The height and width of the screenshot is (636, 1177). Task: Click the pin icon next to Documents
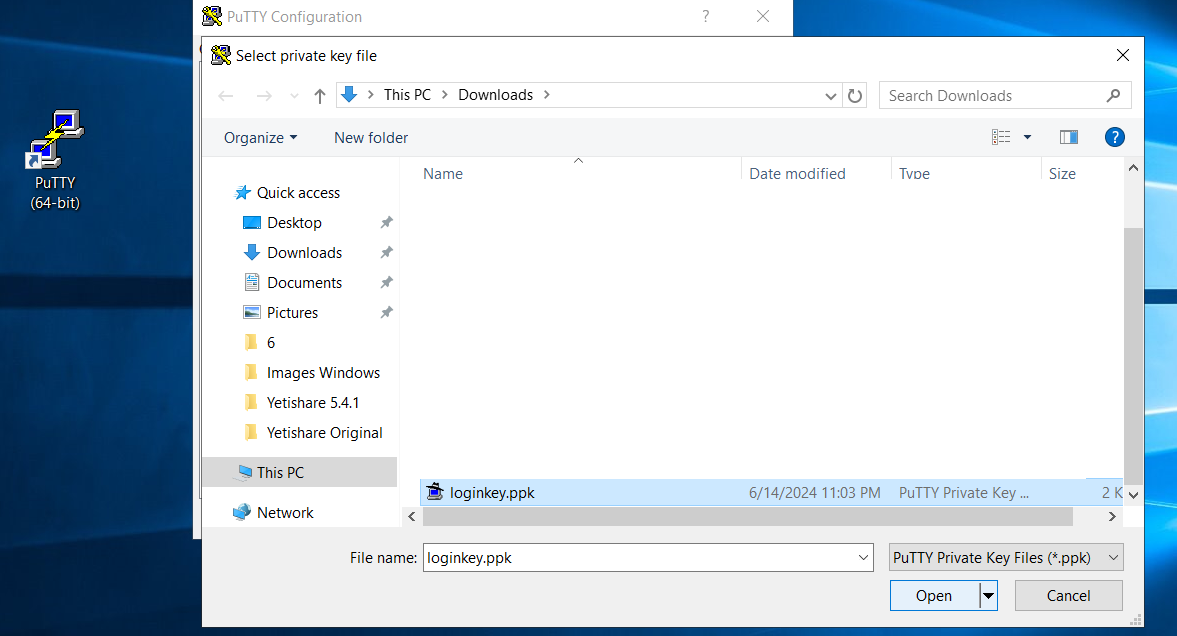[386, 282]
